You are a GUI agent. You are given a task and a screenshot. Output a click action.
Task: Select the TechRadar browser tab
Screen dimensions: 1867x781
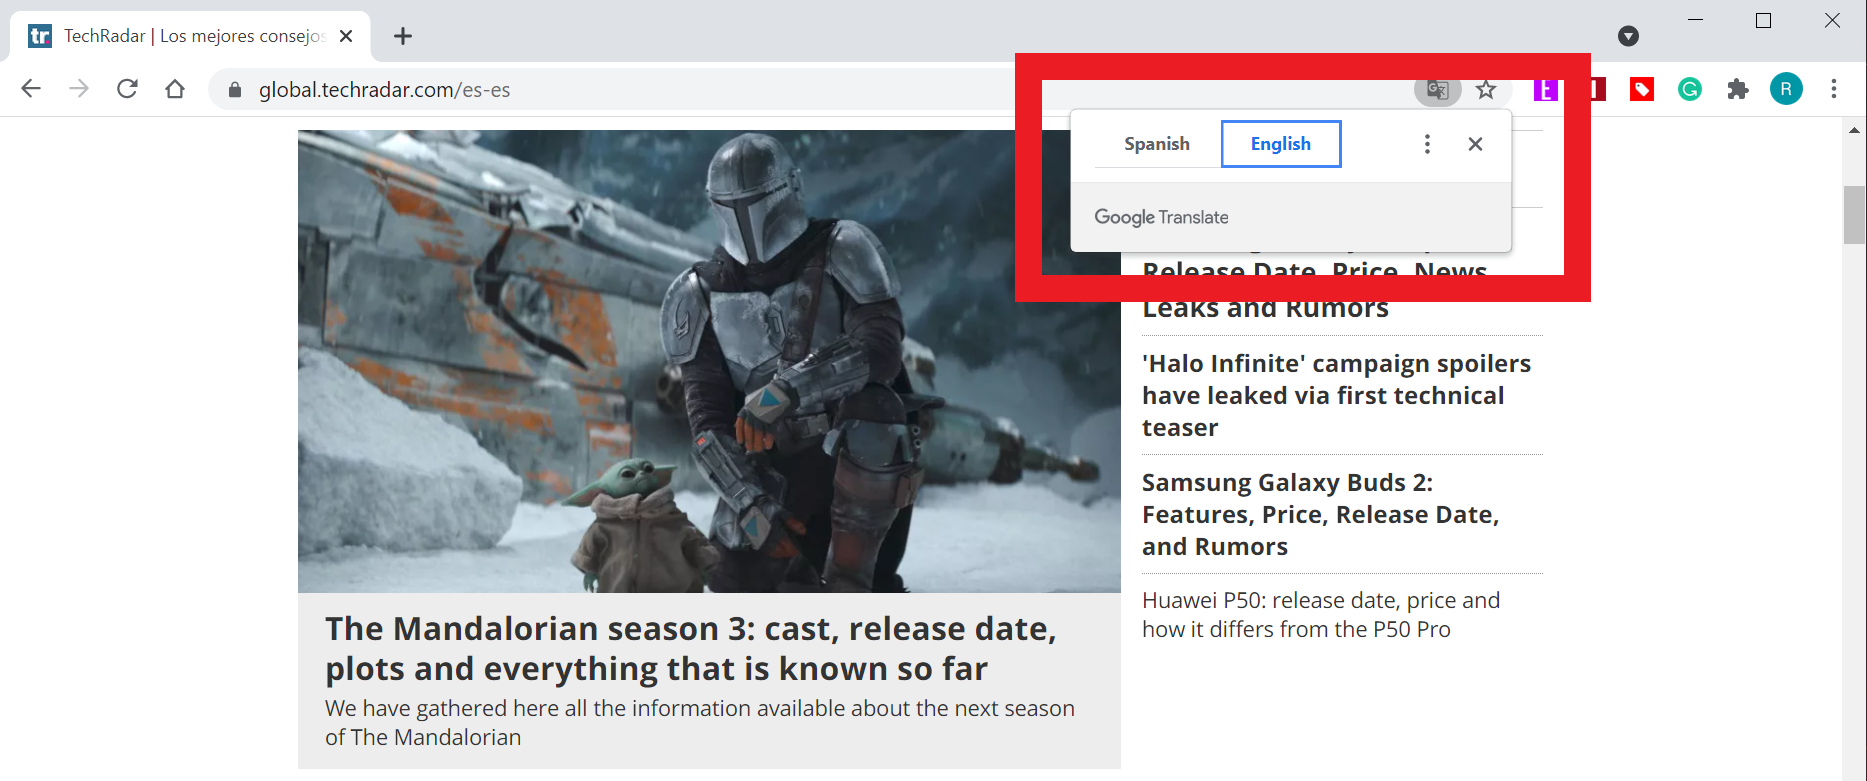190,36
